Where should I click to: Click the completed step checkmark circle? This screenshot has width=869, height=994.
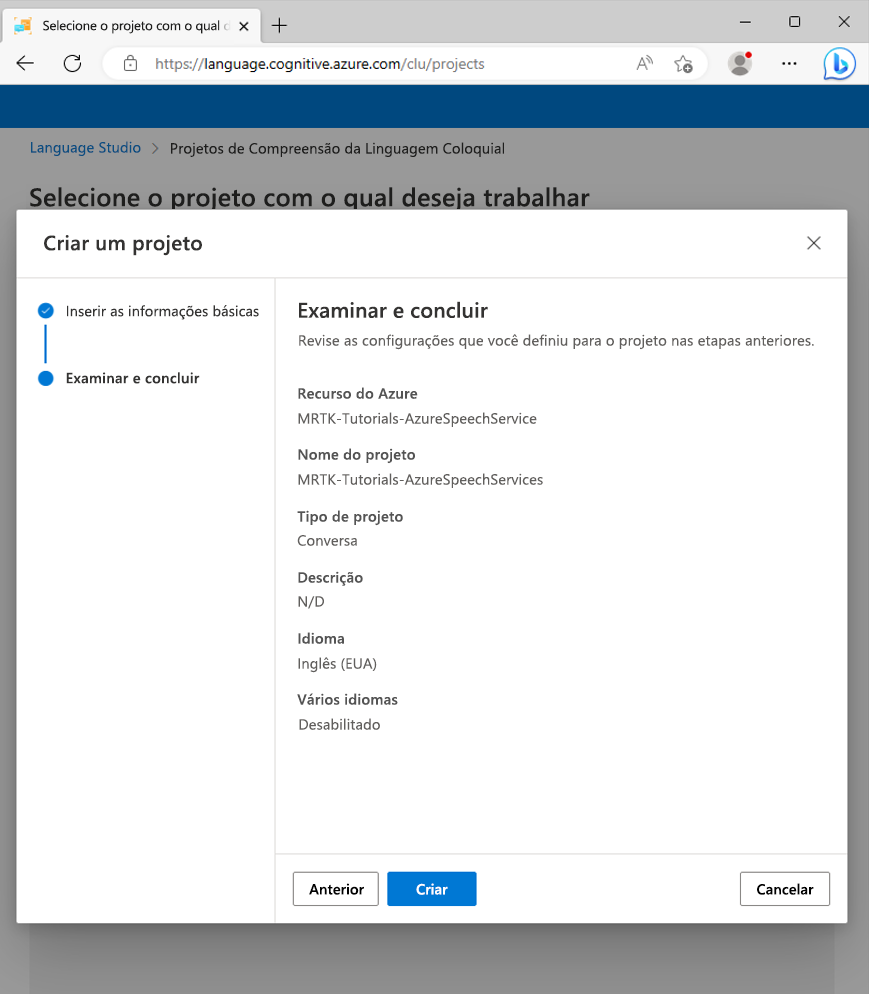click(x=46, y=311)
